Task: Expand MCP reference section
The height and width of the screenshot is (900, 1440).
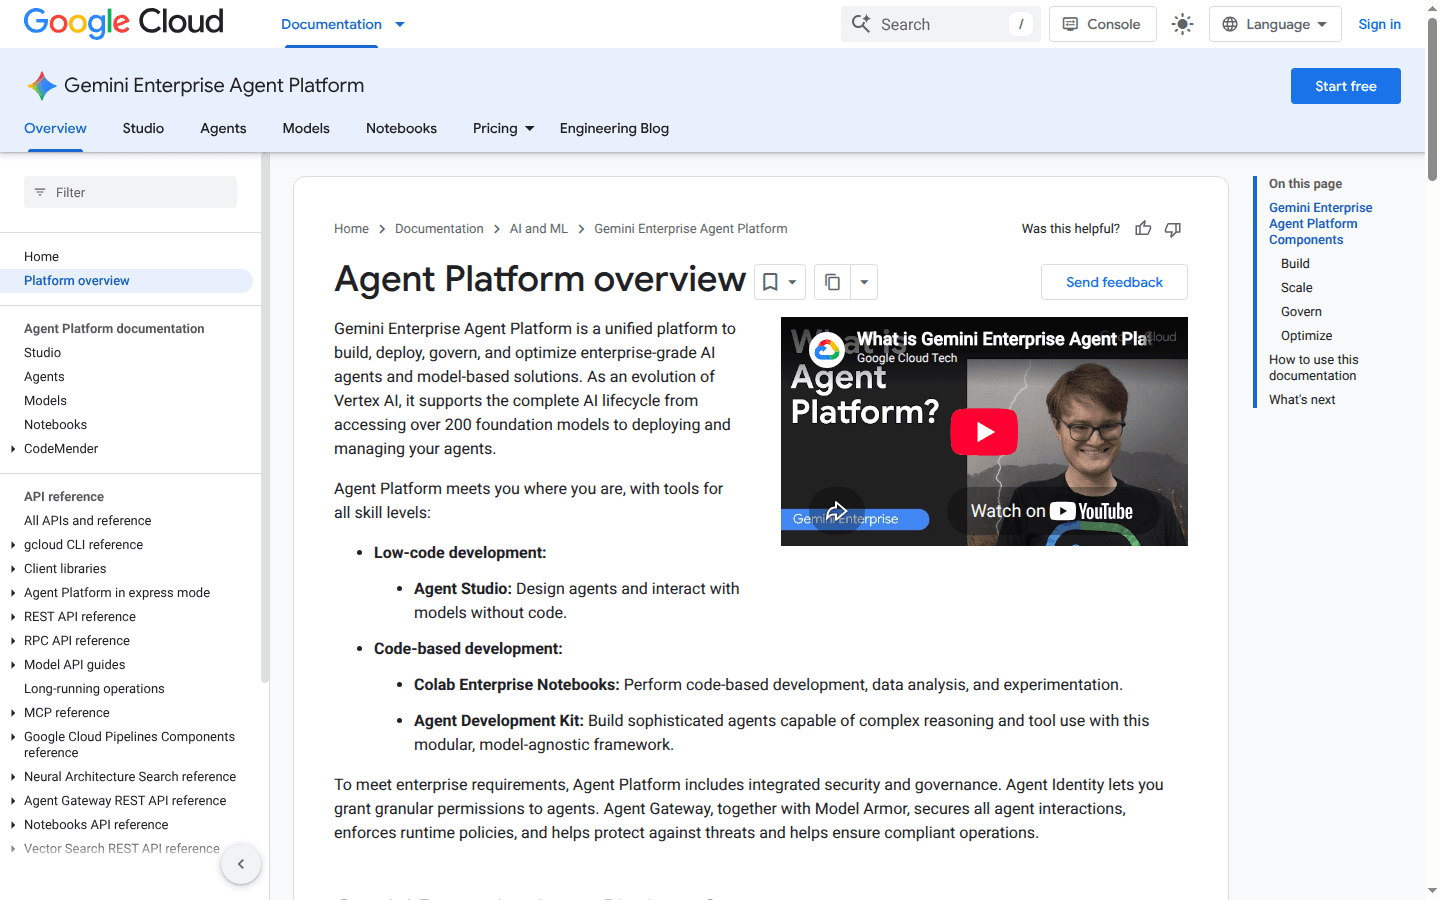Action: 13,713
